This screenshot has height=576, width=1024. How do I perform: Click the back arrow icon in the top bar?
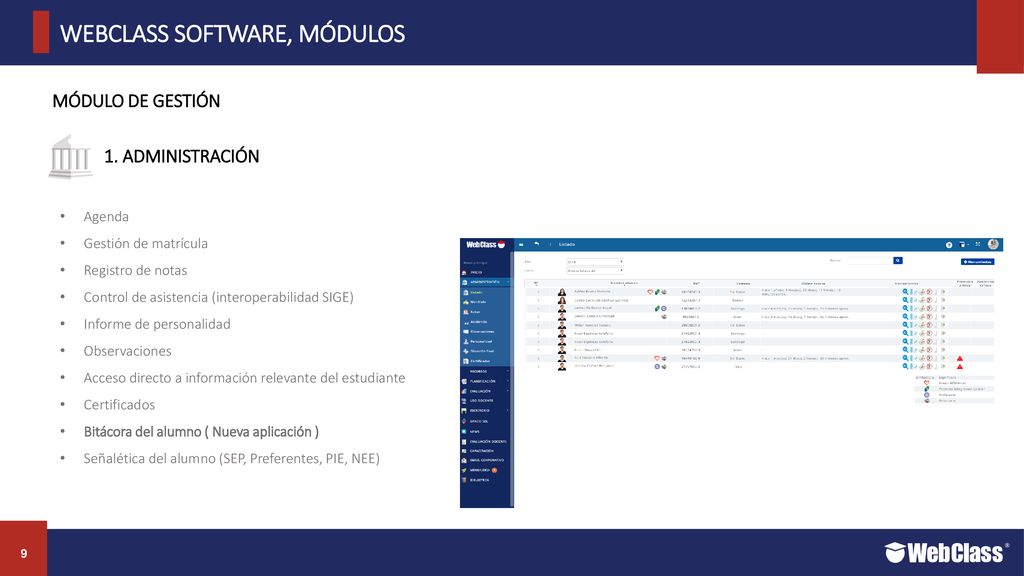[536, 244]
